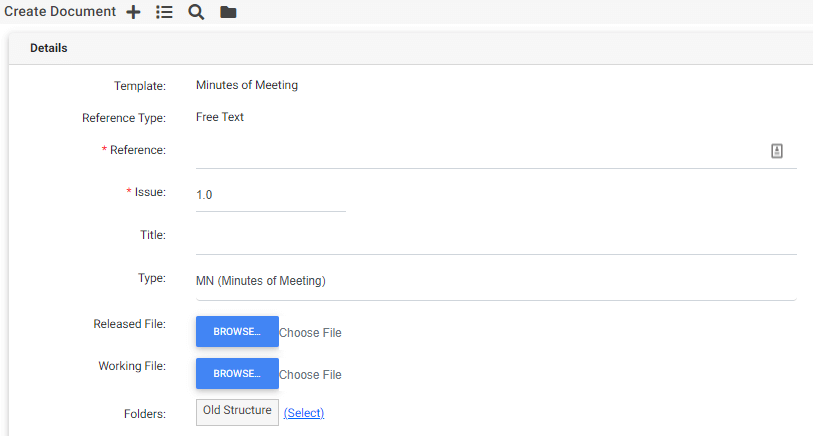The width and height of the screenshot is (813, 436).
Task: Click the Details panel header
Action: click(48, 48)
